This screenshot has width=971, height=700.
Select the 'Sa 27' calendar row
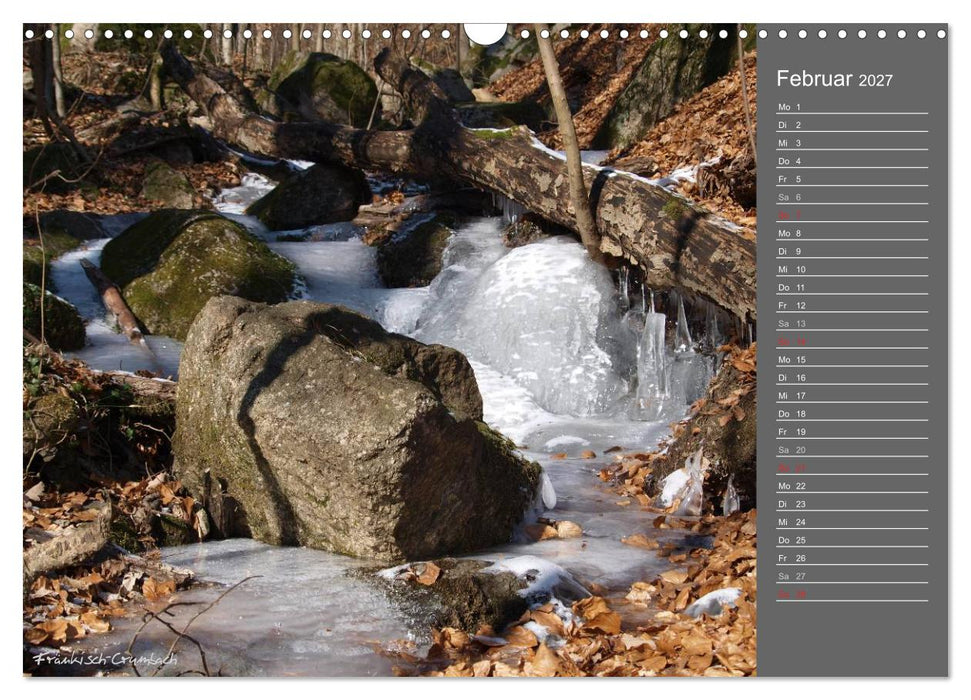coord(852,575)
